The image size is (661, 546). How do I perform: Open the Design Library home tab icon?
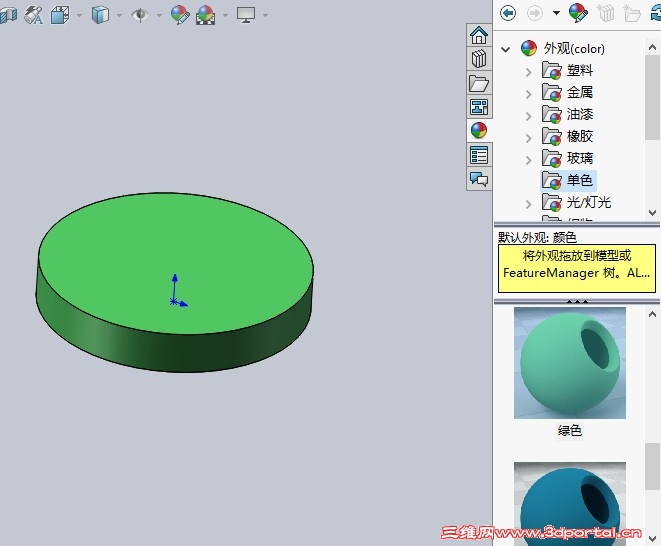click(x=479, y=35)
